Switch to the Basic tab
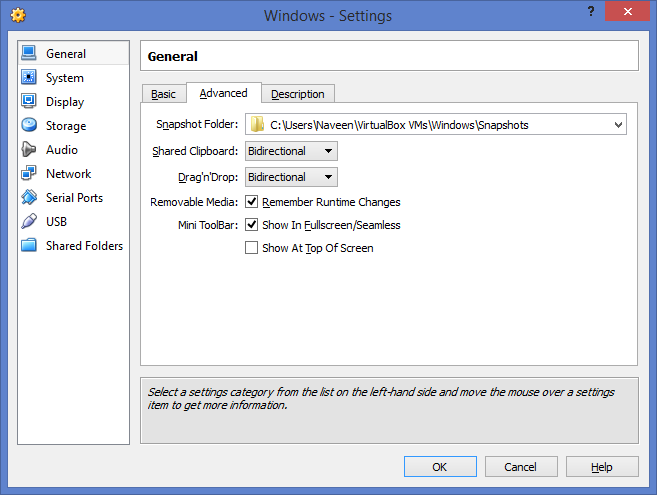Viewport: 657px width, 495px height. (163, 94)
